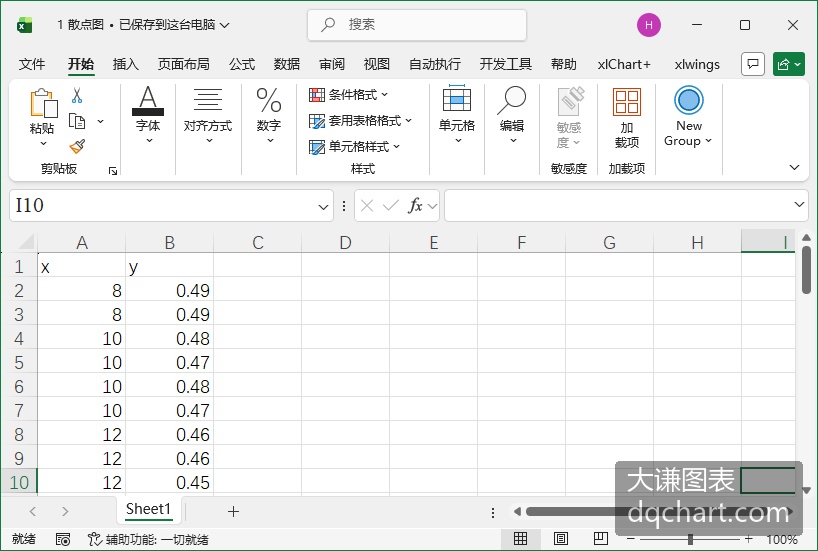This screenshot has width=818, height=551.
Task: Go to previous sheet arrow
Action: (x=33, y=511)
